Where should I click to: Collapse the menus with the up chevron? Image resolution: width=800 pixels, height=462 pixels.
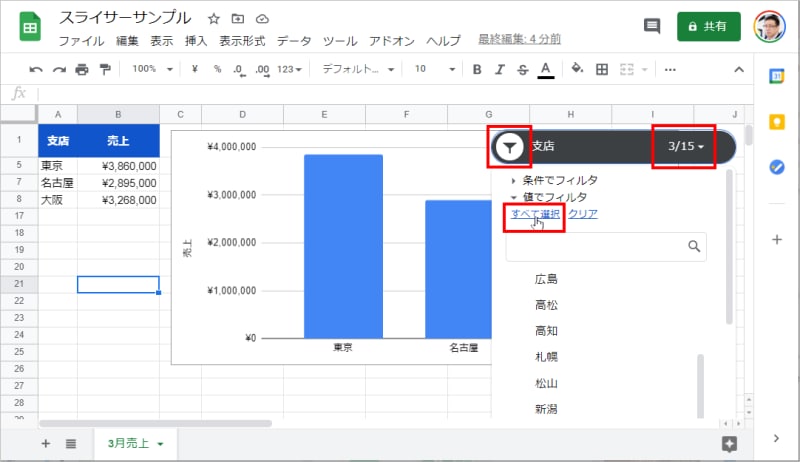coord(739,69)
